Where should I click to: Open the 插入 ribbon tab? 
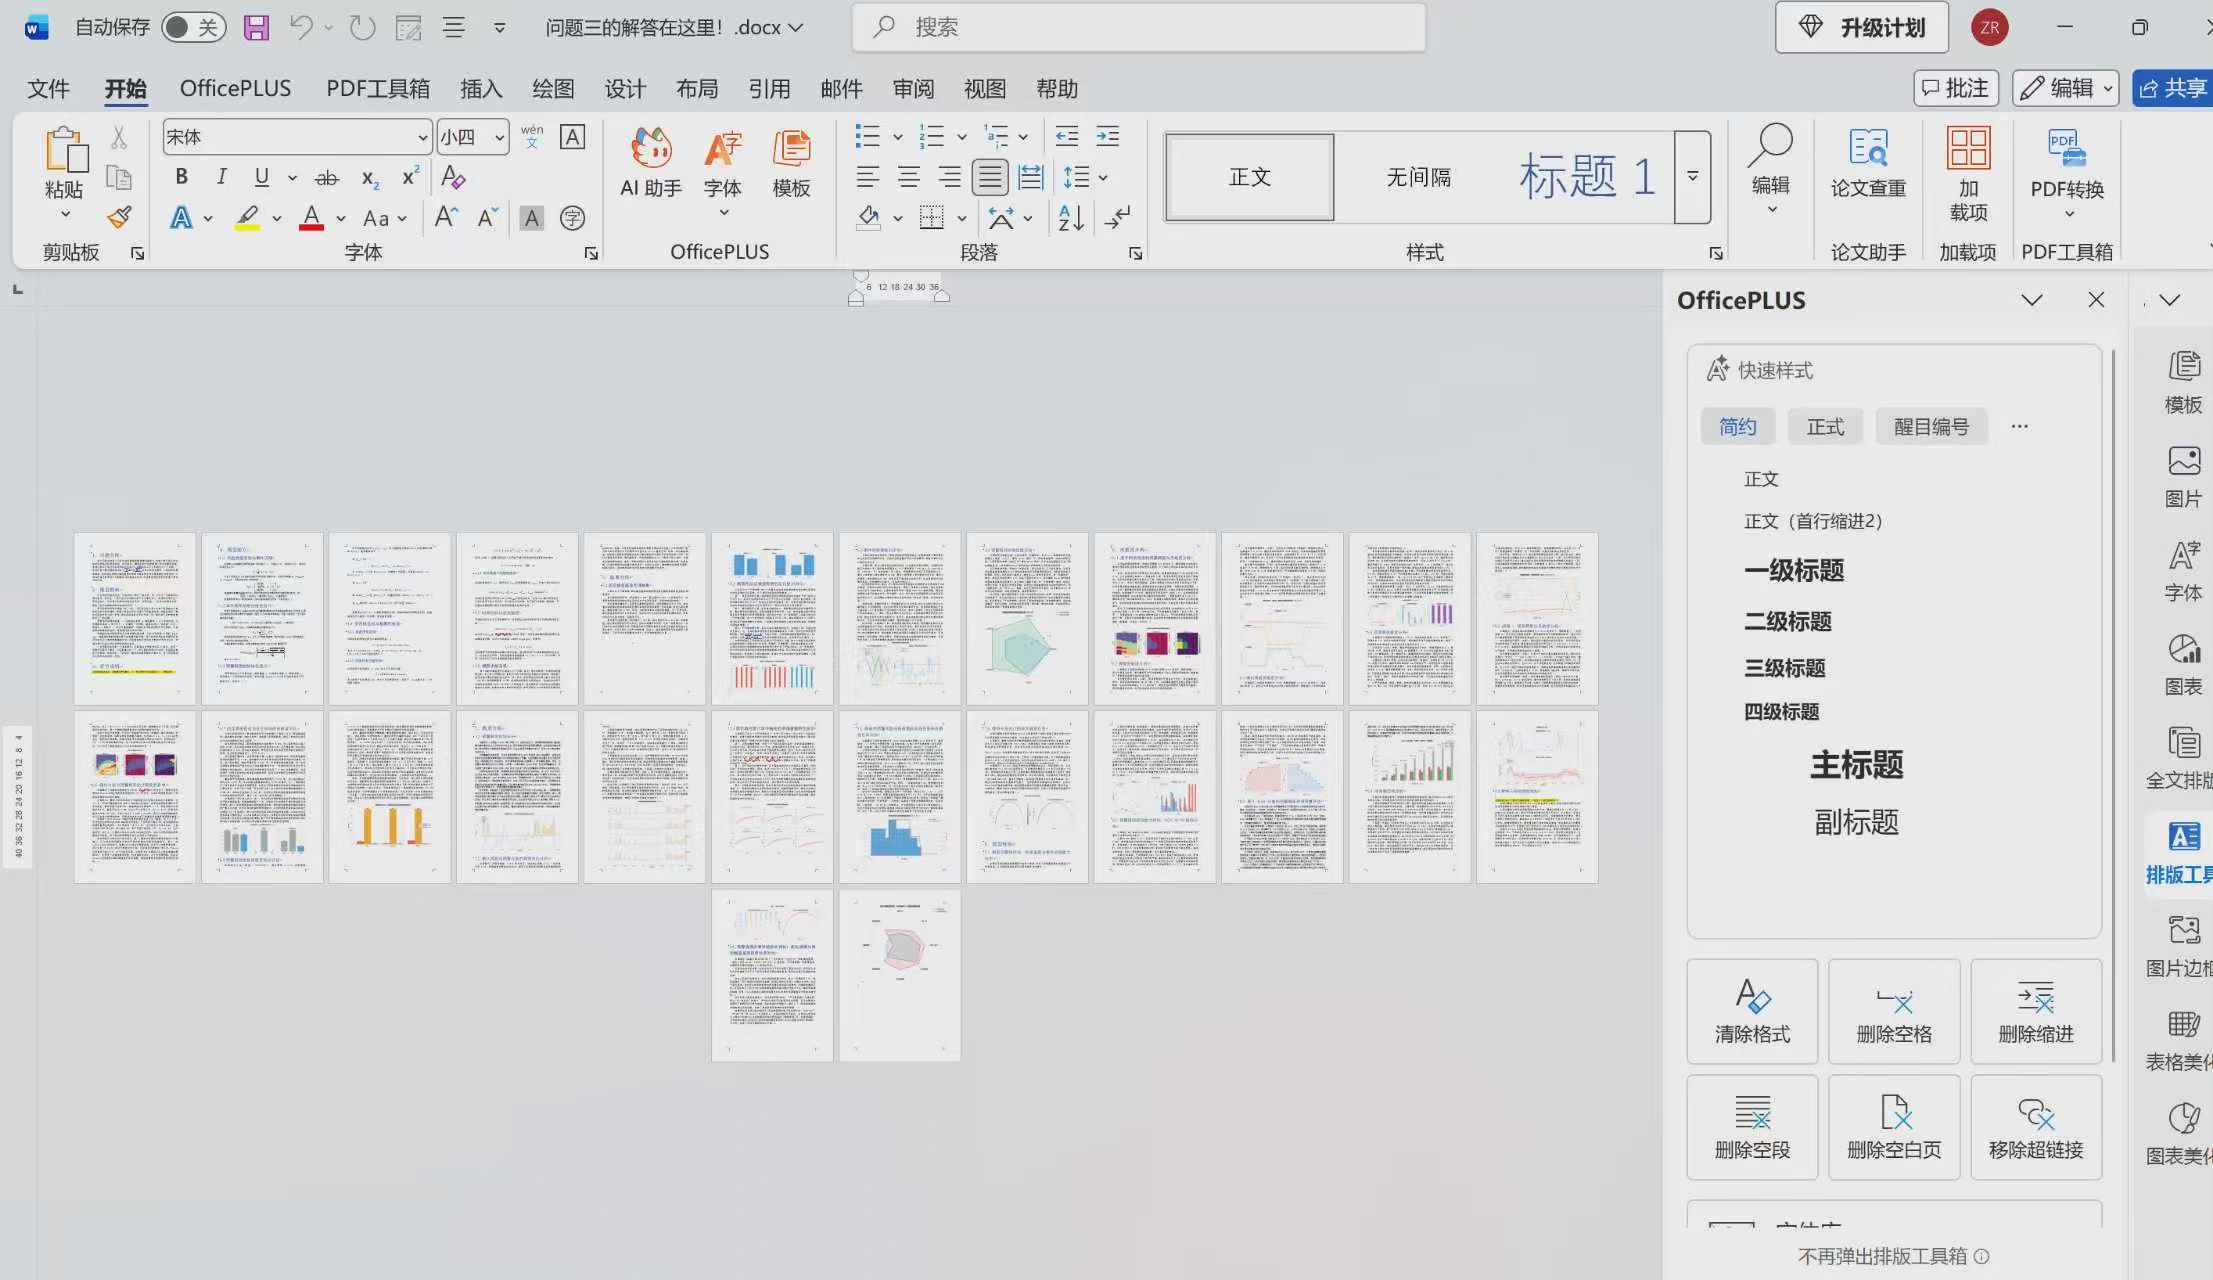click(x=481, y=89)
